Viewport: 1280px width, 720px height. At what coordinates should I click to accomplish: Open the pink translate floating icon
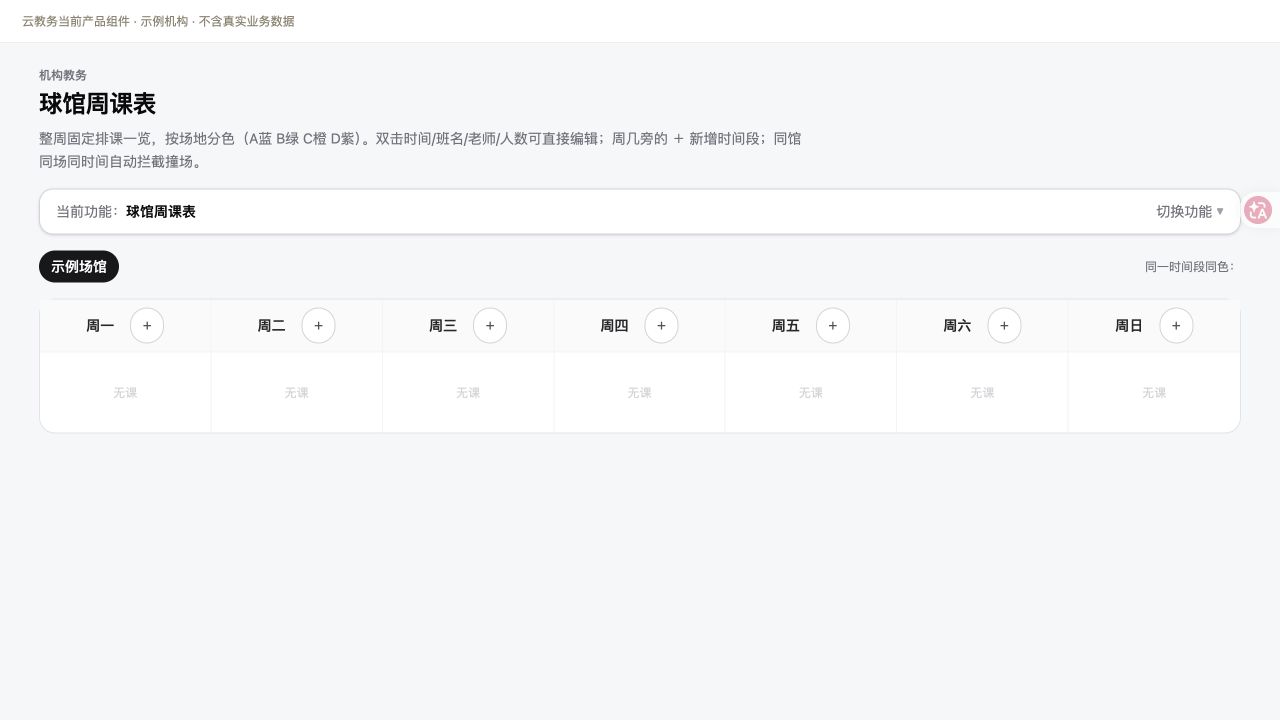[x=1258, y=210]
